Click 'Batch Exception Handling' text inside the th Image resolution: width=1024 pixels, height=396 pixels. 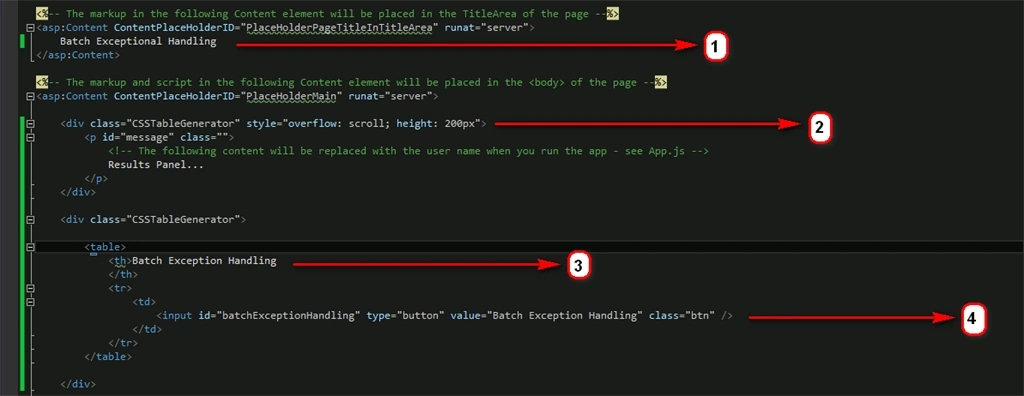click(204, 261)
